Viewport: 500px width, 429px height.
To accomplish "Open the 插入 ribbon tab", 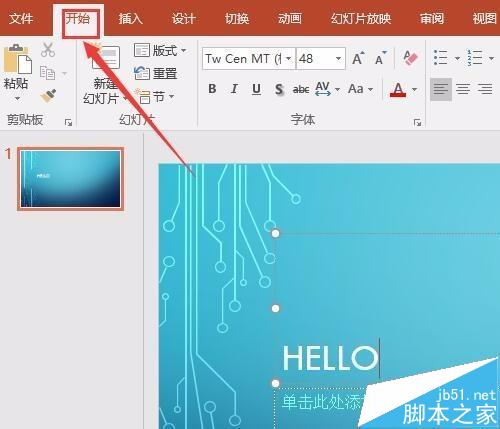I will pyautogui.click(x=131, y=18).
